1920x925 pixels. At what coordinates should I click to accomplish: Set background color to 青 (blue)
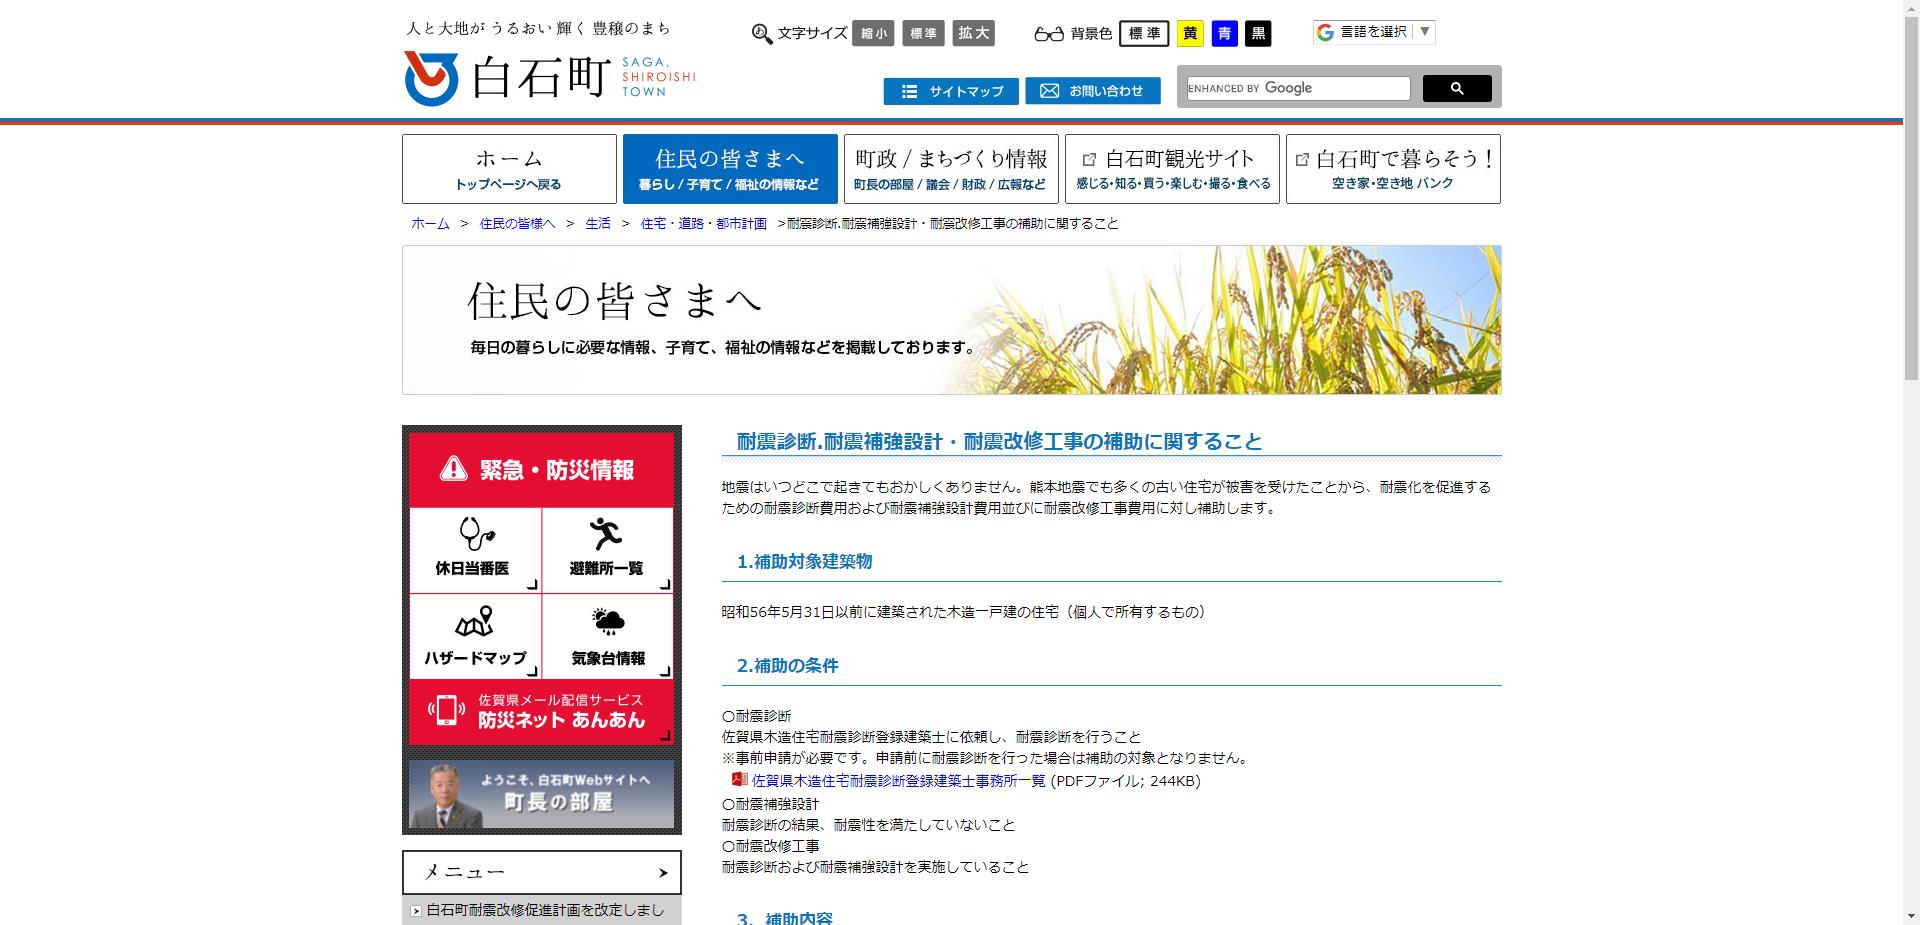point(1224,33)
